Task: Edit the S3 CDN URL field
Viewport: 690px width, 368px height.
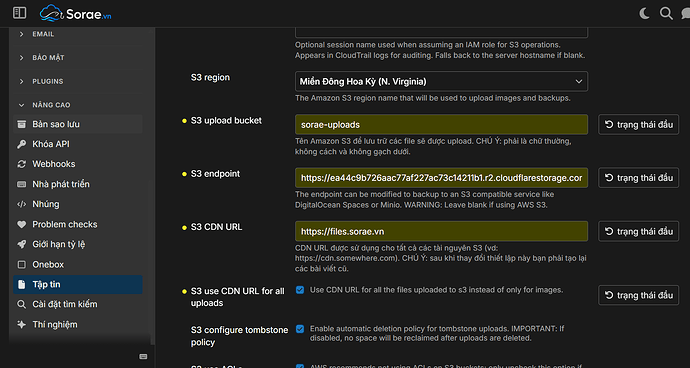Action: click(x=441, y=232)
